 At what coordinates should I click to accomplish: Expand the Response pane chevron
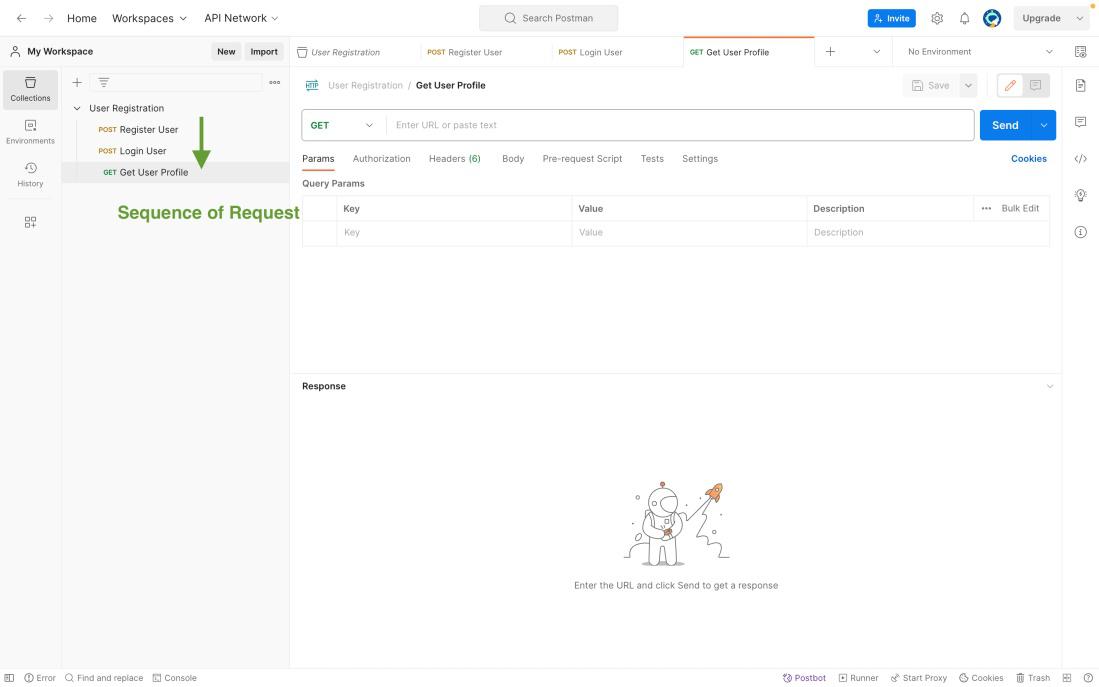1049,386
